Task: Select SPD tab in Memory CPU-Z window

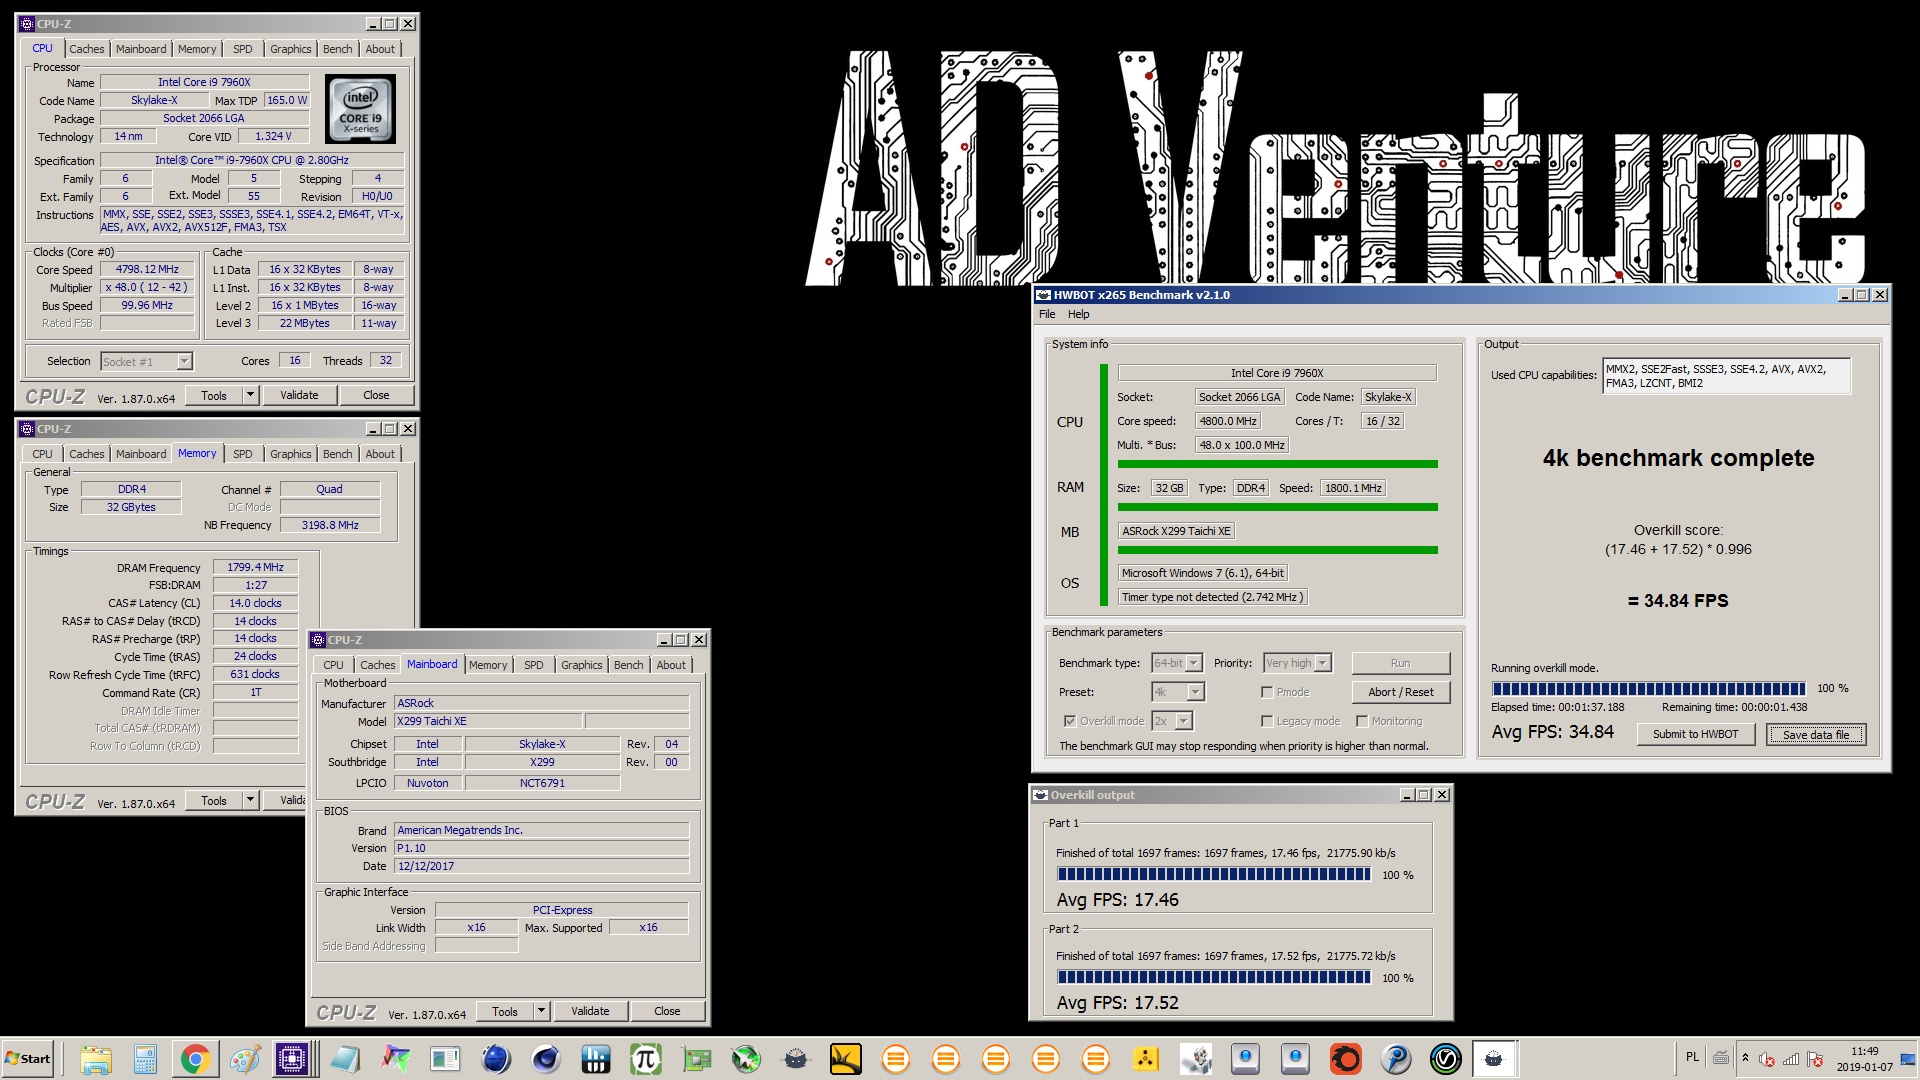Action: point(242,454)
